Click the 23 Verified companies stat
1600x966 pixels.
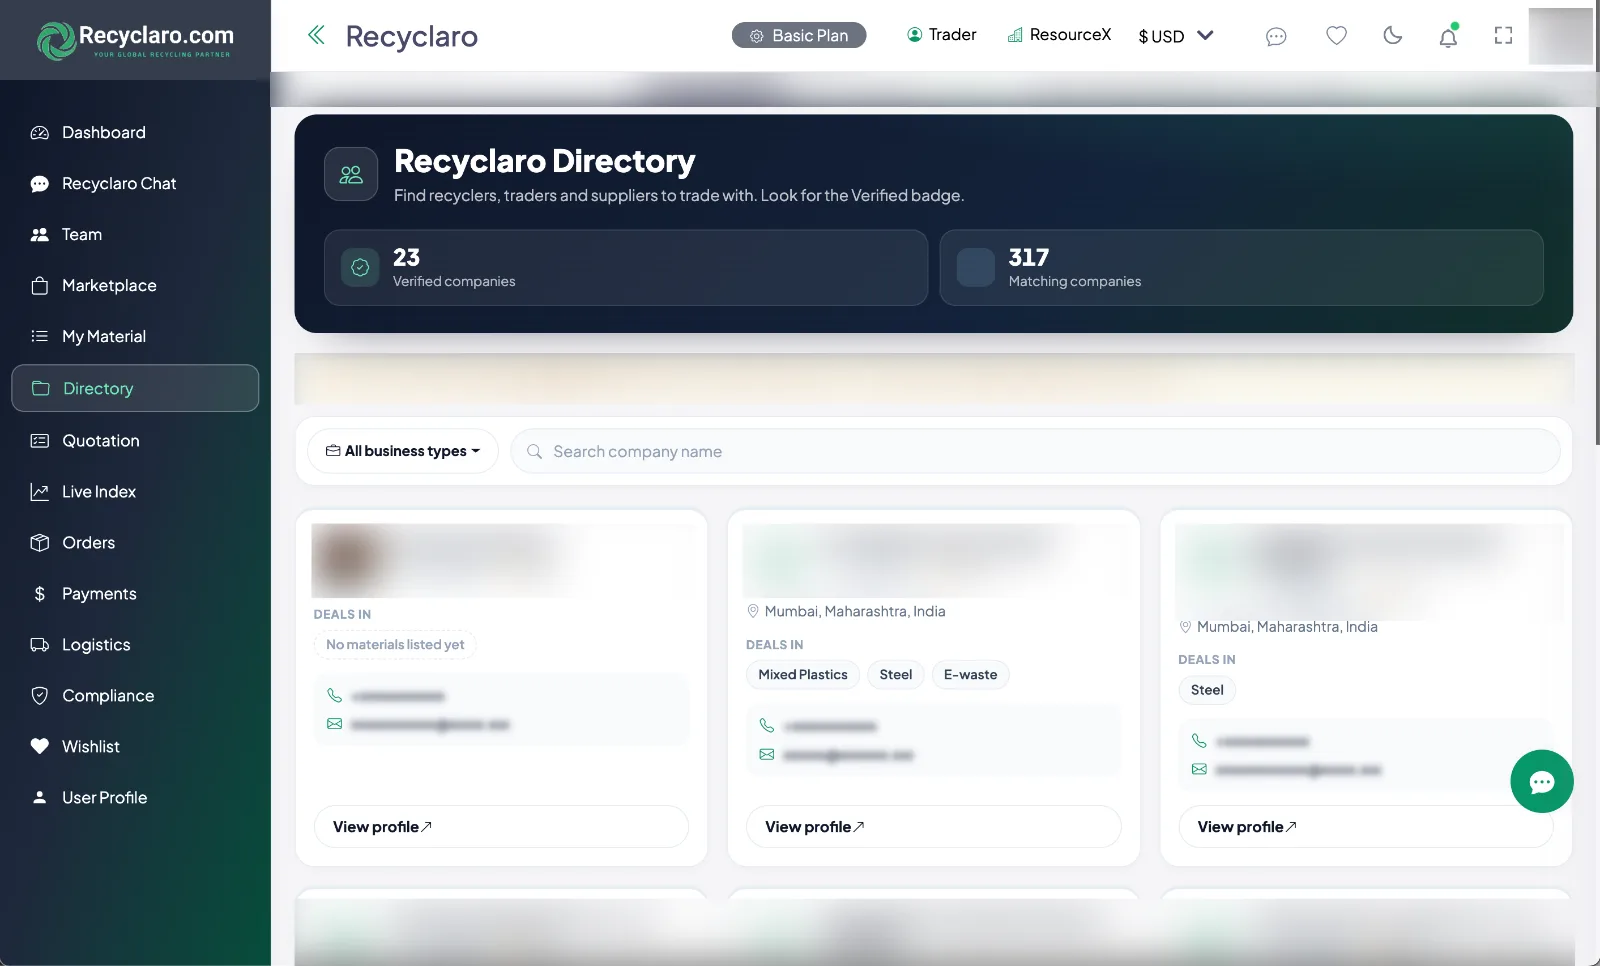pyautogui.click(x=626, y=268)
